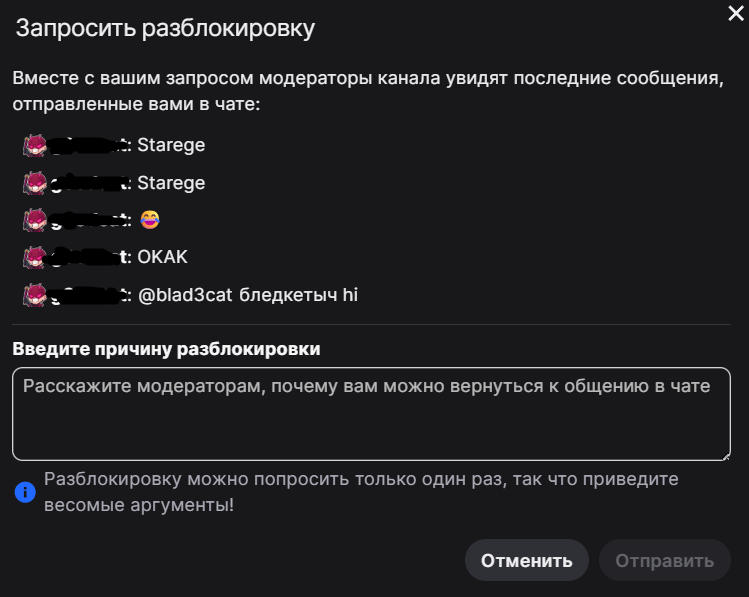Viewport: 749px width, 597px height.
Task: Click avatar badge beside first Starege message
Action: pos(35,146)
